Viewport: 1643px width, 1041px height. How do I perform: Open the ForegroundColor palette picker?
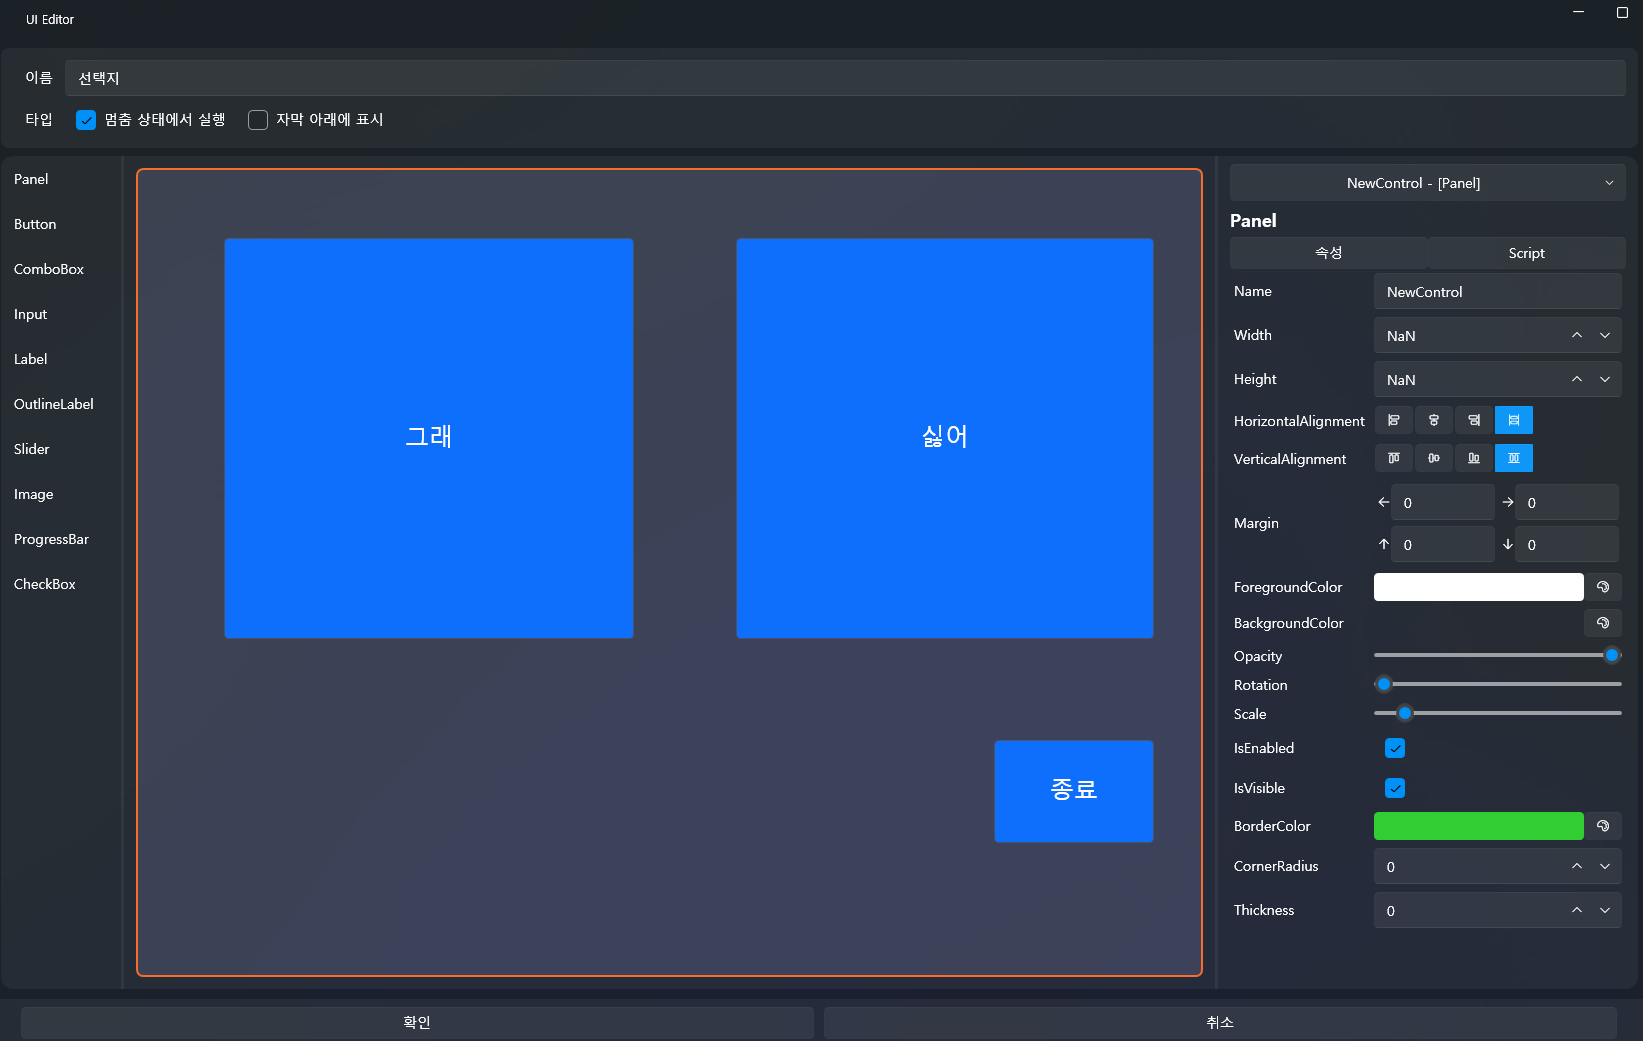pyautogui.click(x=1603, y=587)
